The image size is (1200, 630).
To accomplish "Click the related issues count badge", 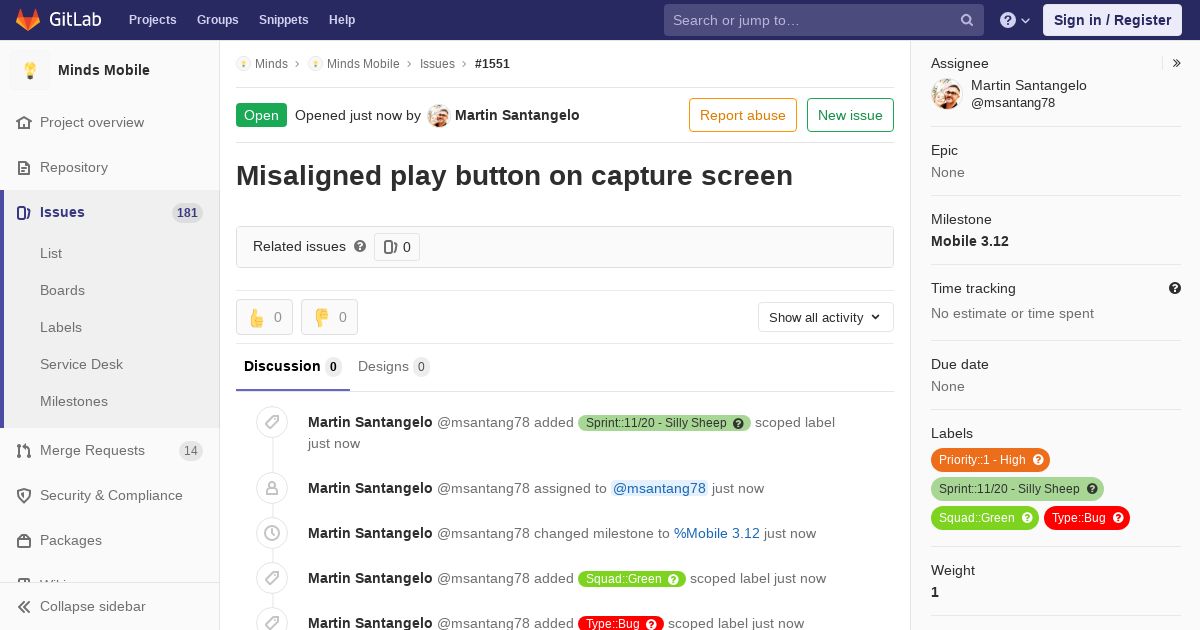I will (397, 247).
